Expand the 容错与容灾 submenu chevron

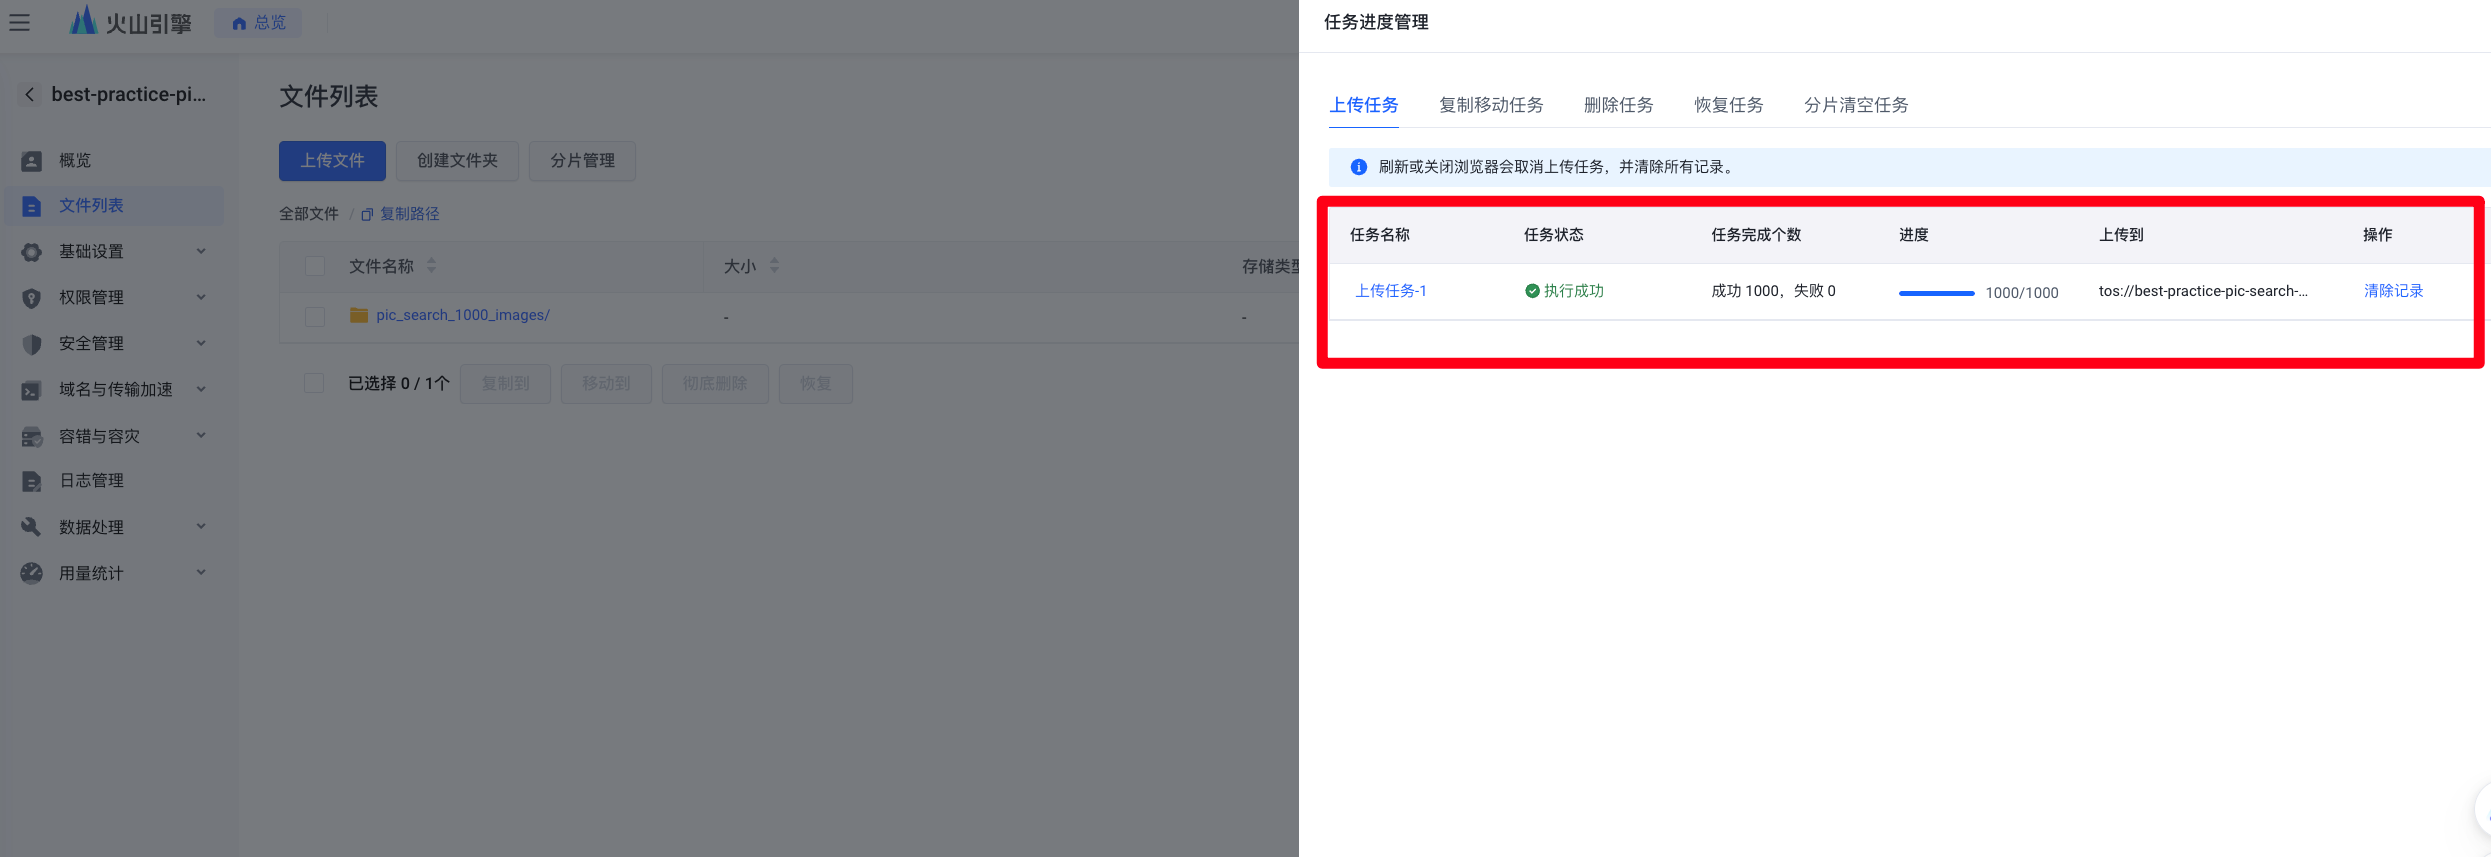coord(201,435)
